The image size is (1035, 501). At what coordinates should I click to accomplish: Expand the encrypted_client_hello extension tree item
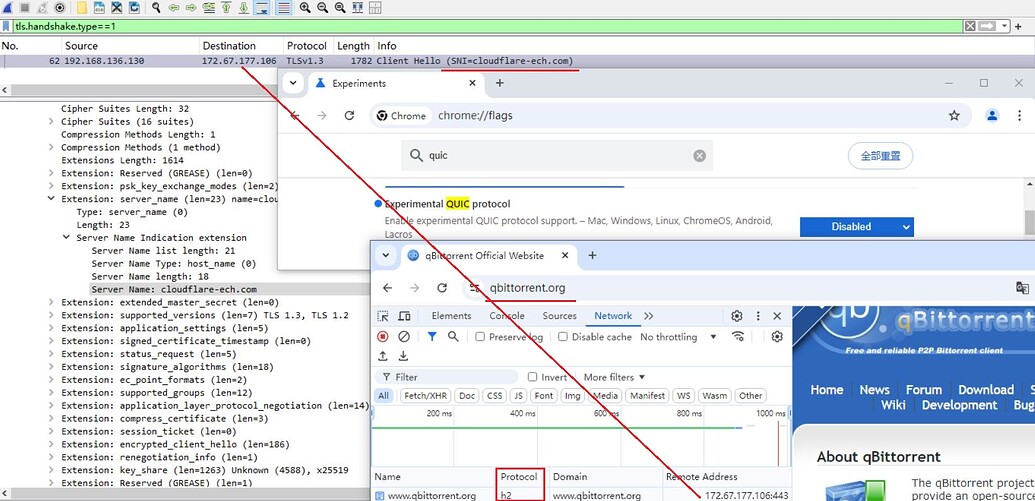click(52, 444)
